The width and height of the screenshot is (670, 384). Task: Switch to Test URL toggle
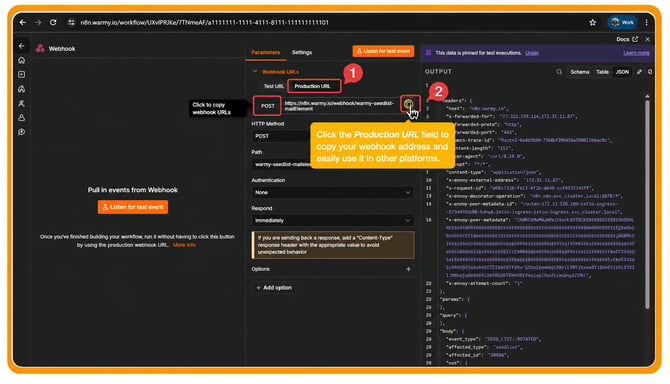click(273, 86)
